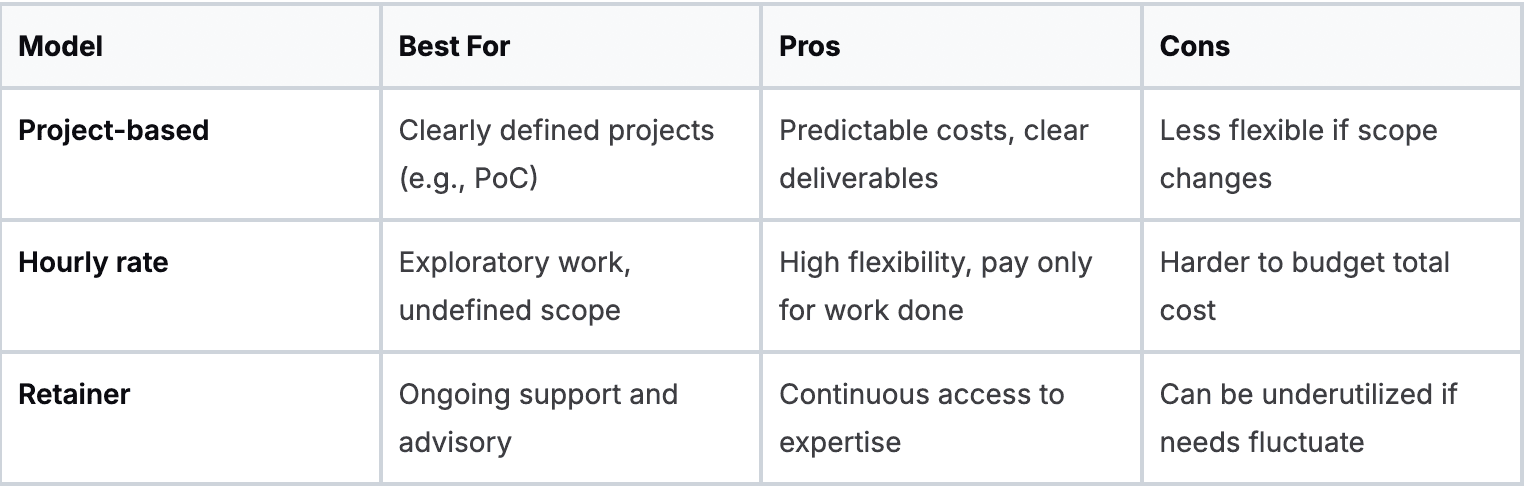Click "needs fluctuate" text in Cons column

(x=1261, y=441)
